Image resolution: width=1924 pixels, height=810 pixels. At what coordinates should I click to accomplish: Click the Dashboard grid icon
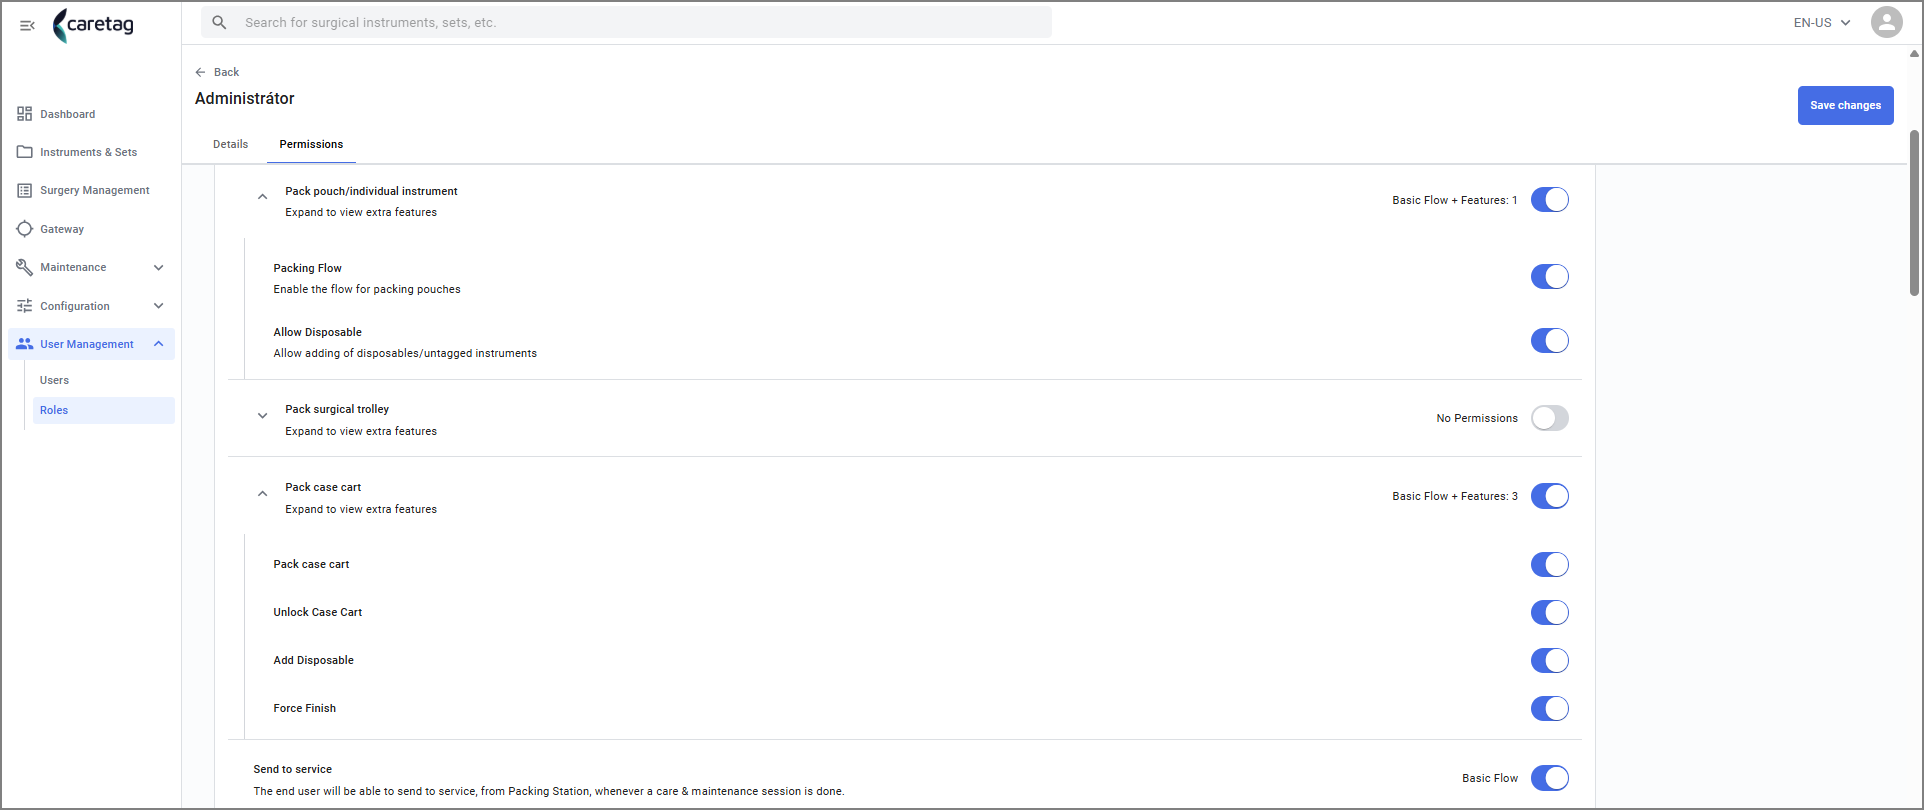pos(25,114)
